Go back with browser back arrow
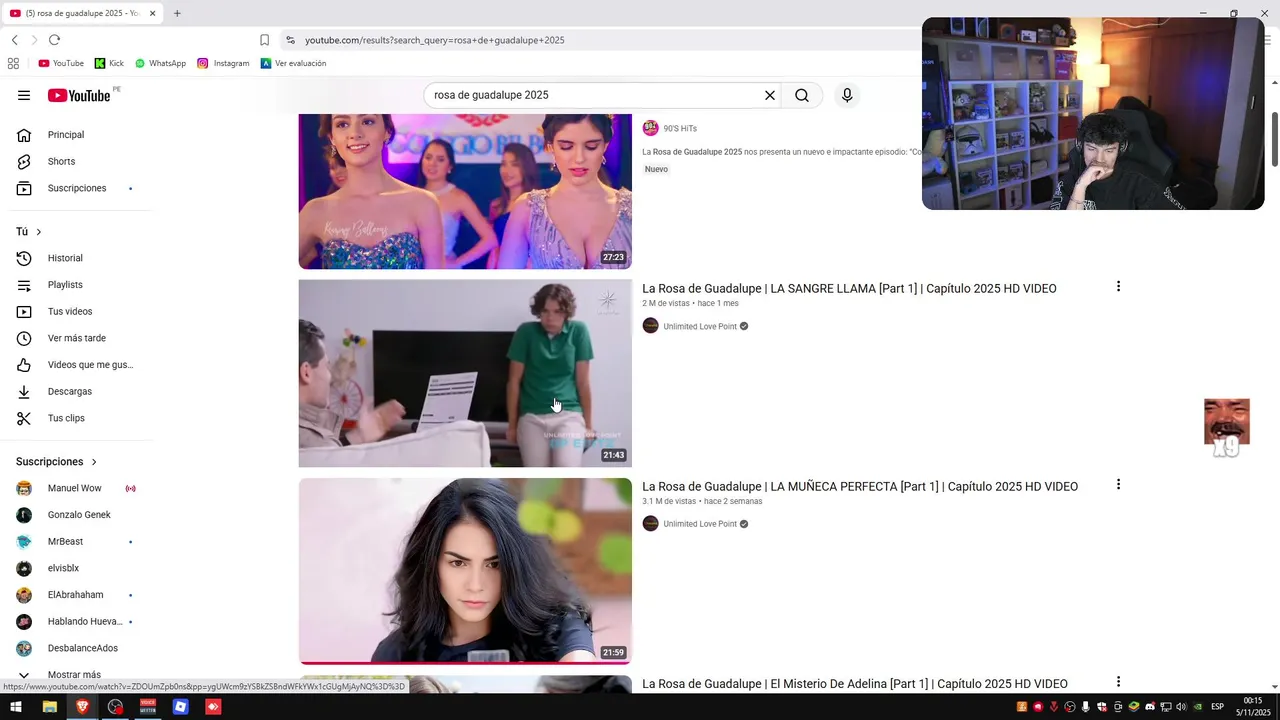Image resolution: width=1280 pixels, height=720 pixels. tap(15, 40)
